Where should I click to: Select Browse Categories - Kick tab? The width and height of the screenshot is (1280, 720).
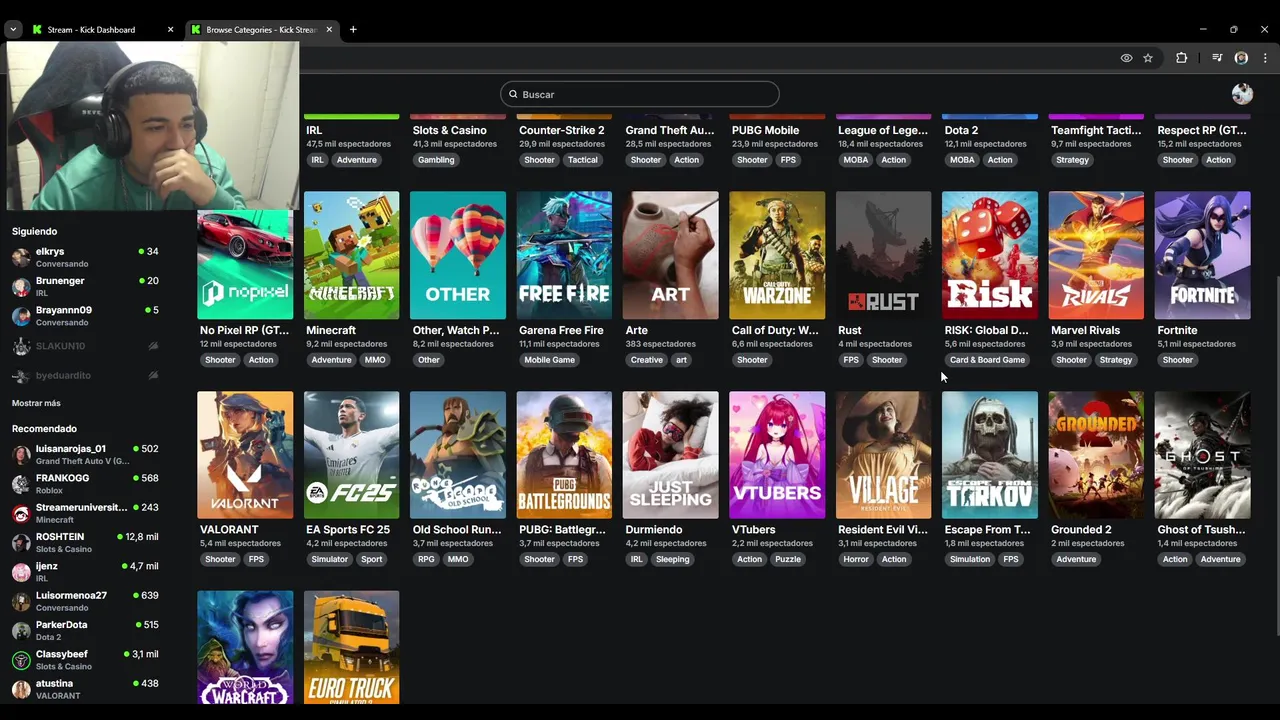262,29
